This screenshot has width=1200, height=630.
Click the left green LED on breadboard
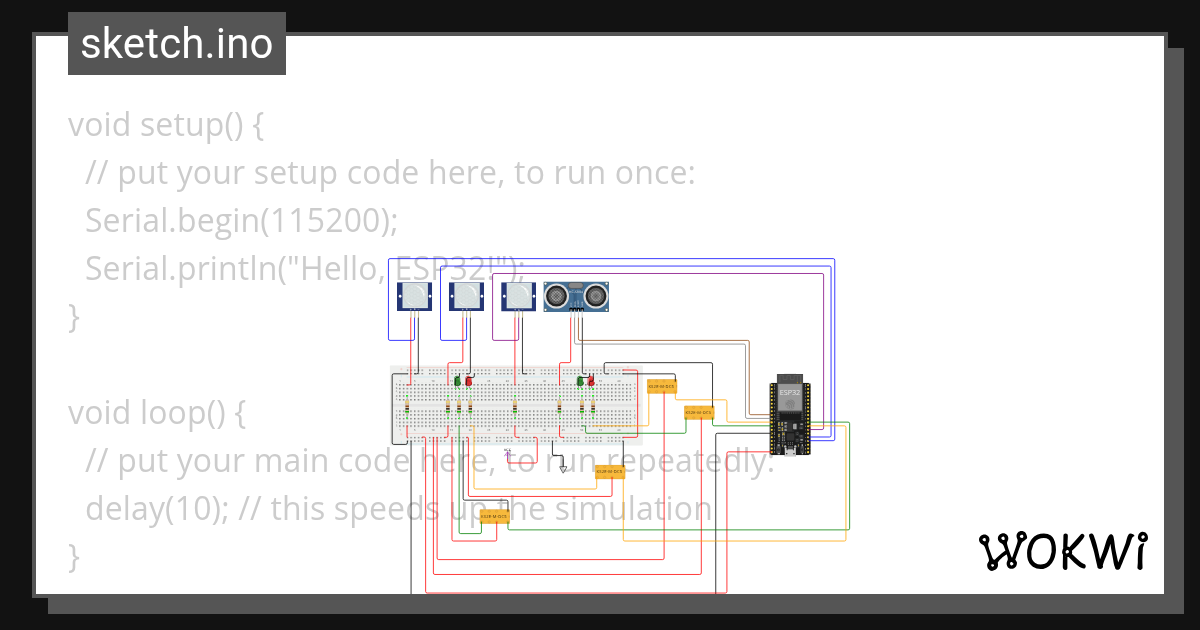(x=458, y=381)
